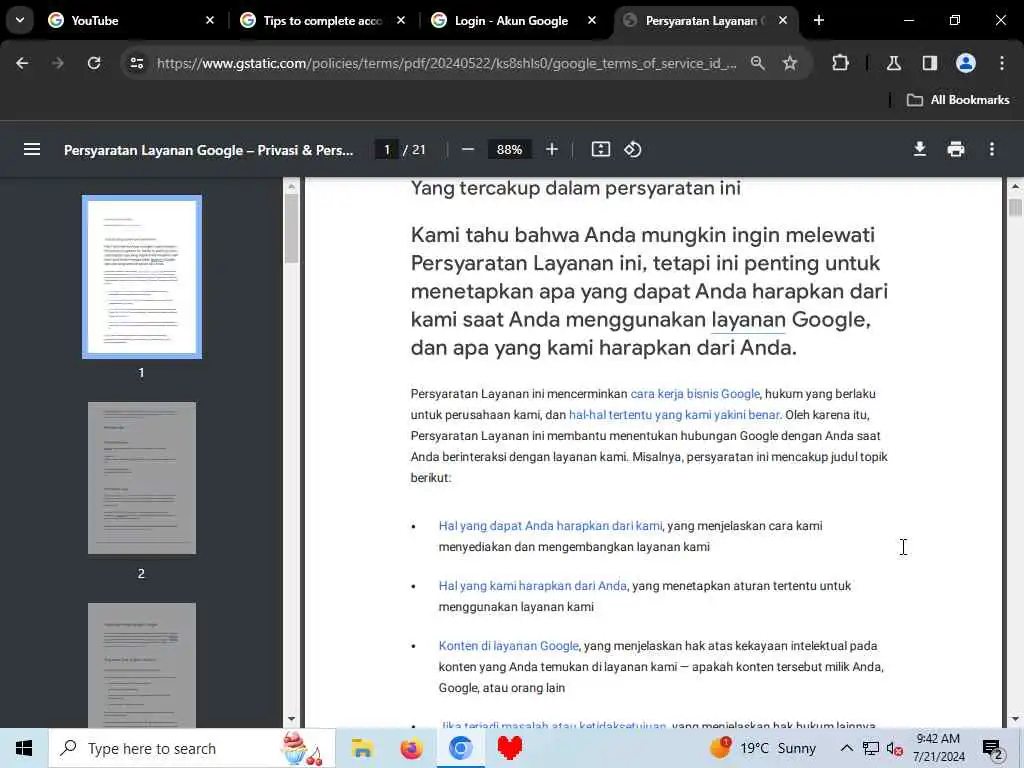Open the tab search dropdown arrow

pyautogui.click(x=20, y=20)
